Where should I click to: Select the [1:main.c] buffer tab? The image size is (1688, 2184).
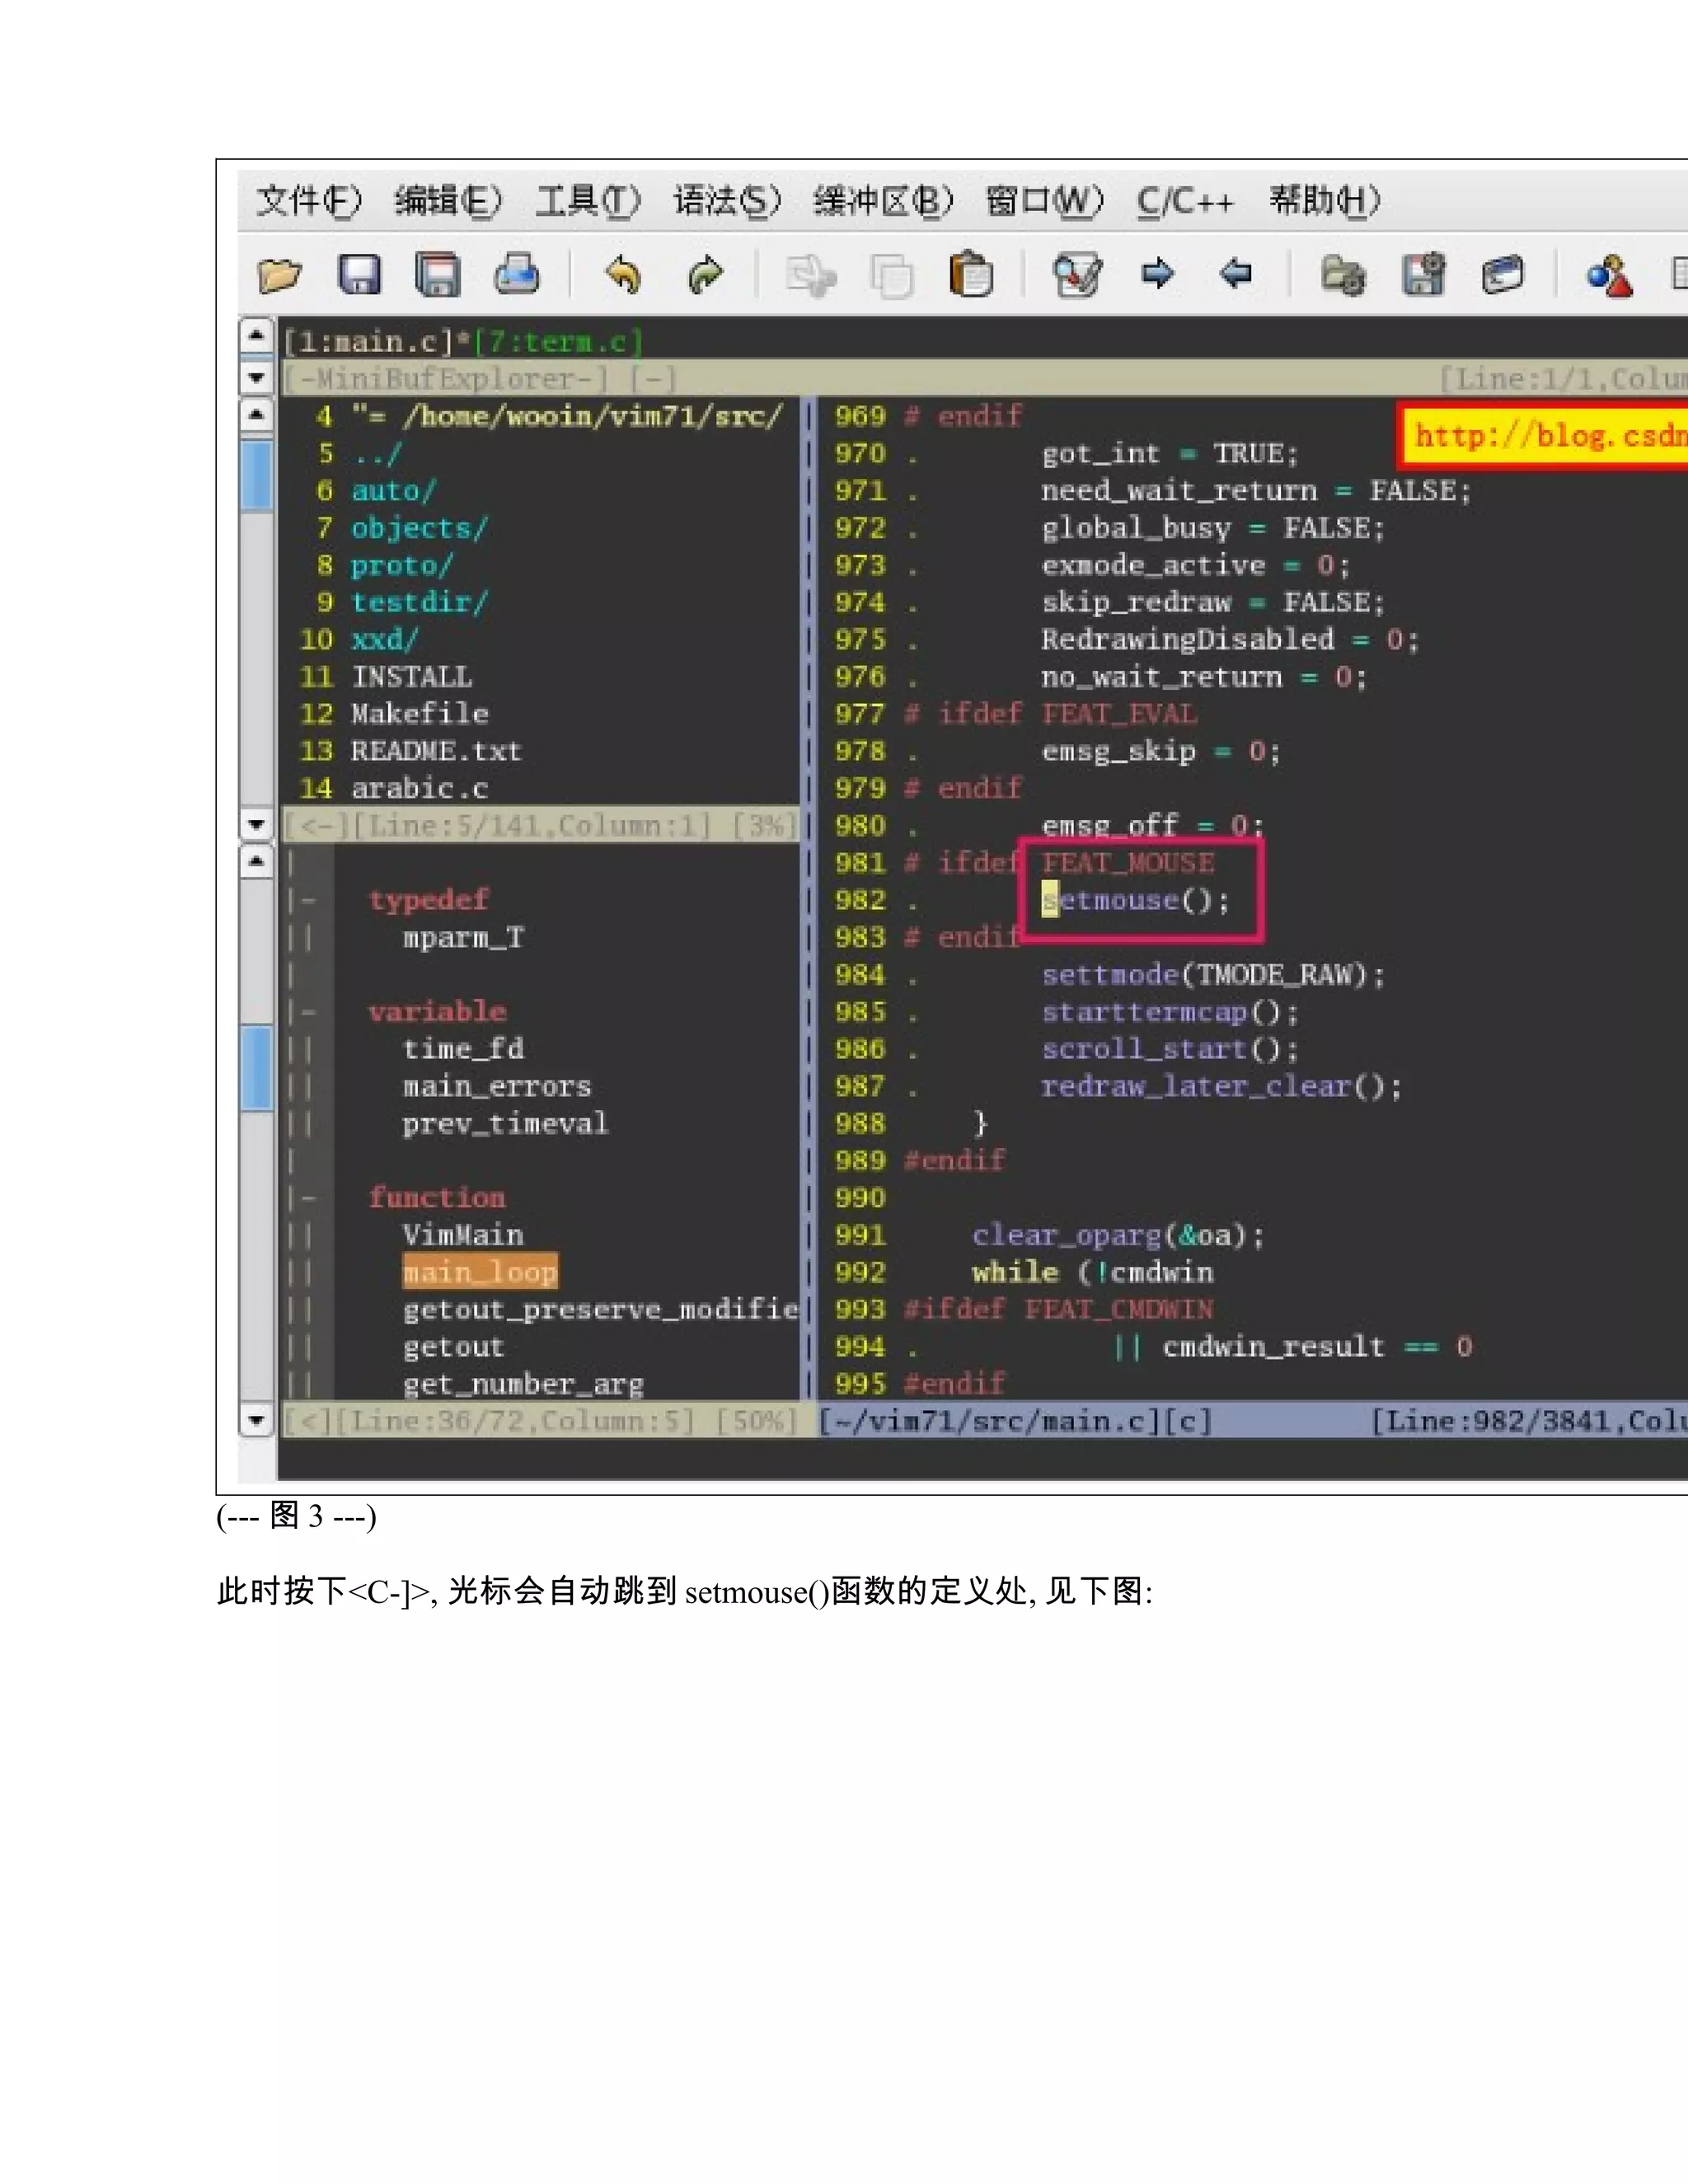point(369,342)
